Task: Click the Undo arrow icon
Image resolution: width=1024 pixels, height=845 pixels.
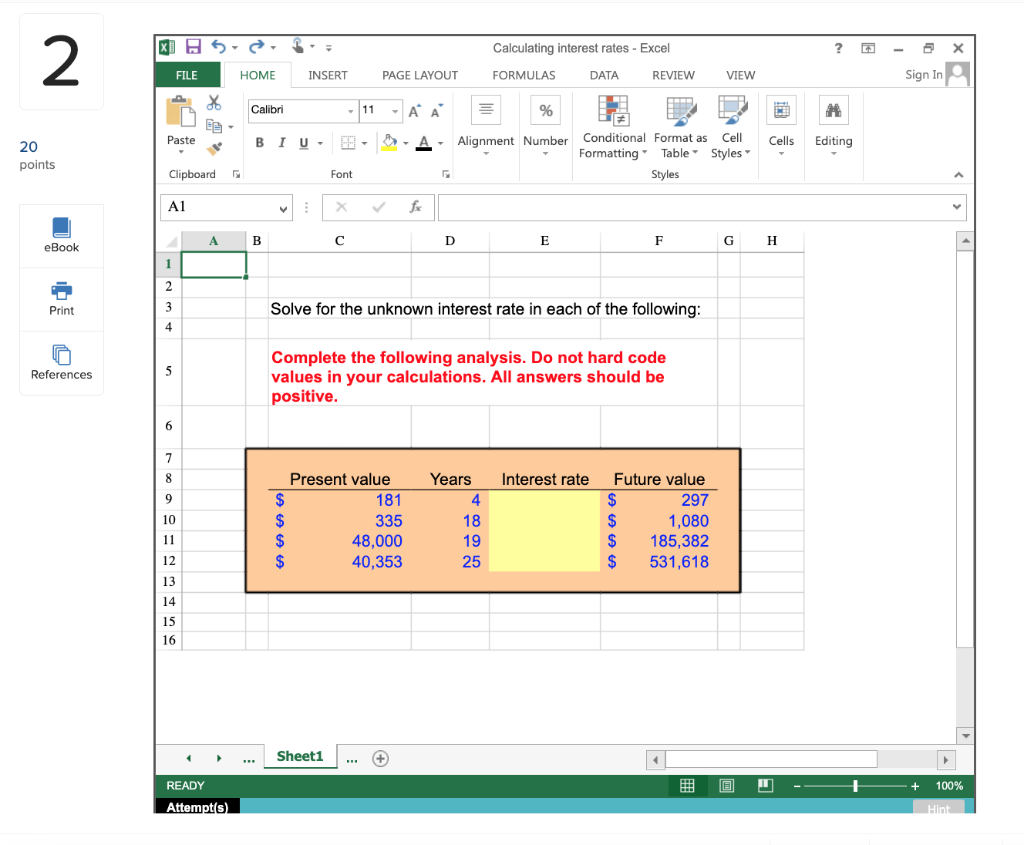Action: (219, 47)
